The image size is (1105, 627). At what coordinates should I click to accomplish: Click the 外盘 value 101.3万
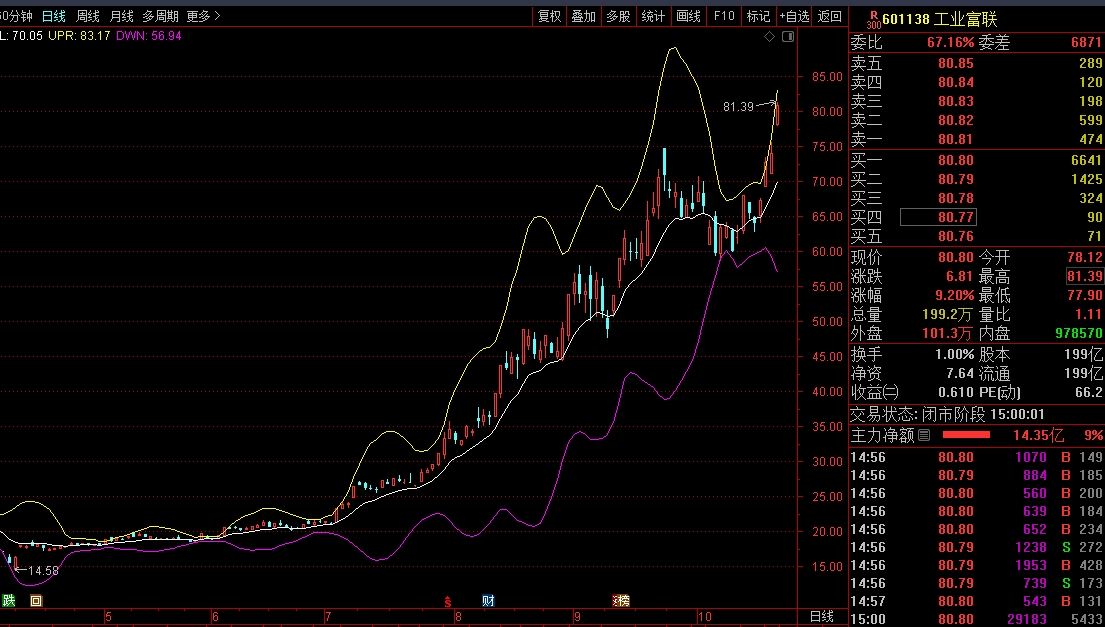[947, 333]
